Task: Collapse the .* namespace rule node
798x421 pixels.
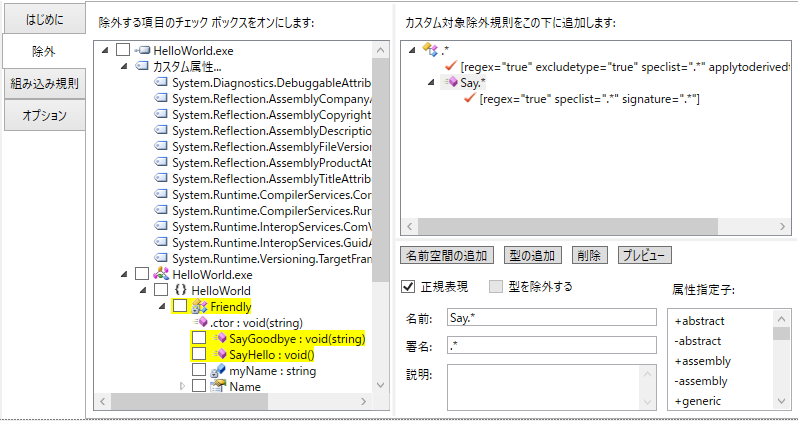Action: pyautogui.click(x=412, y=50)
